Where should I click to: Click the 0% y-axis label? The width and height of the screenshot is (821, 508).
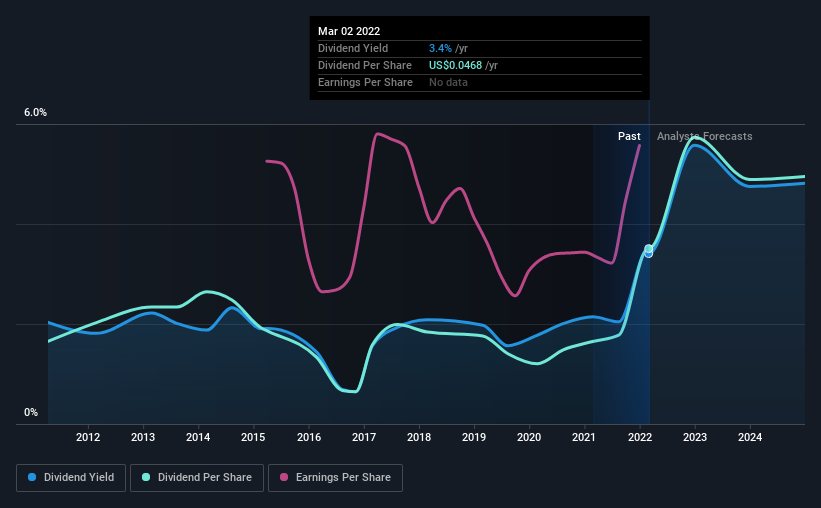click(31, 413)
